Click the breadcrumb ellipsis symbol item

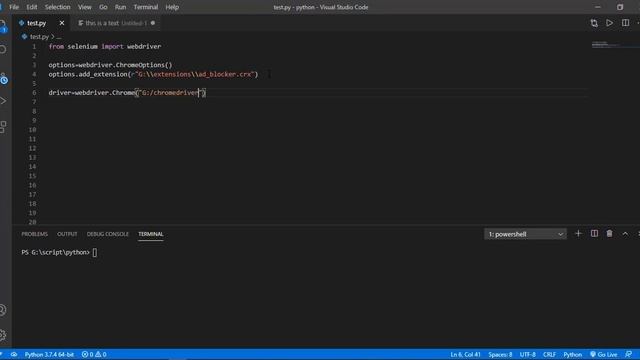[59, 37]
